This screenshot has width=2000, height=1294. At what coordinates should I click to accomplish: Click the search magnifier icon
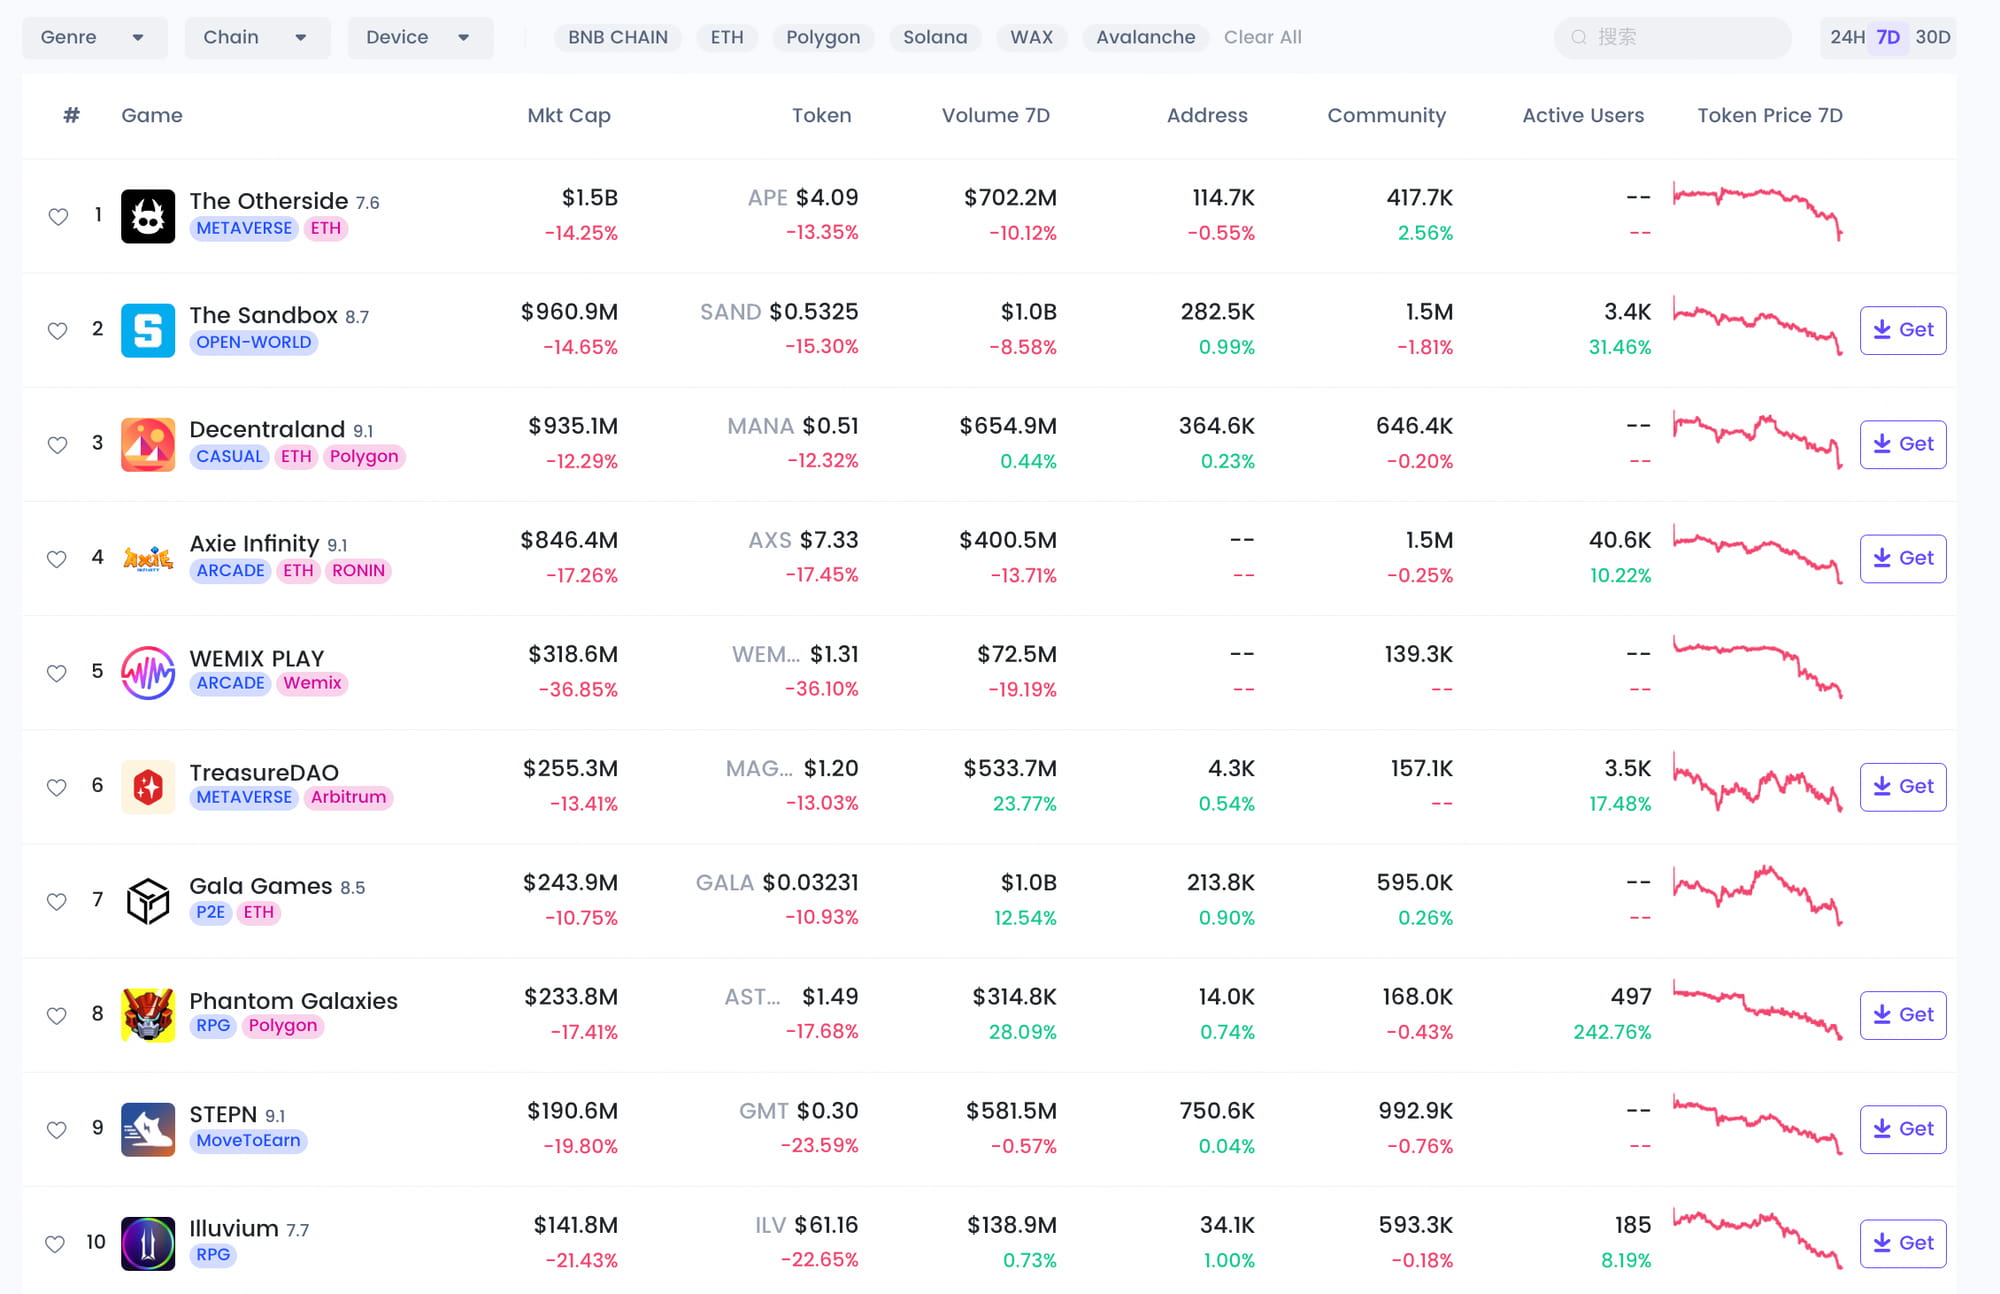(x=1579, y=37)
